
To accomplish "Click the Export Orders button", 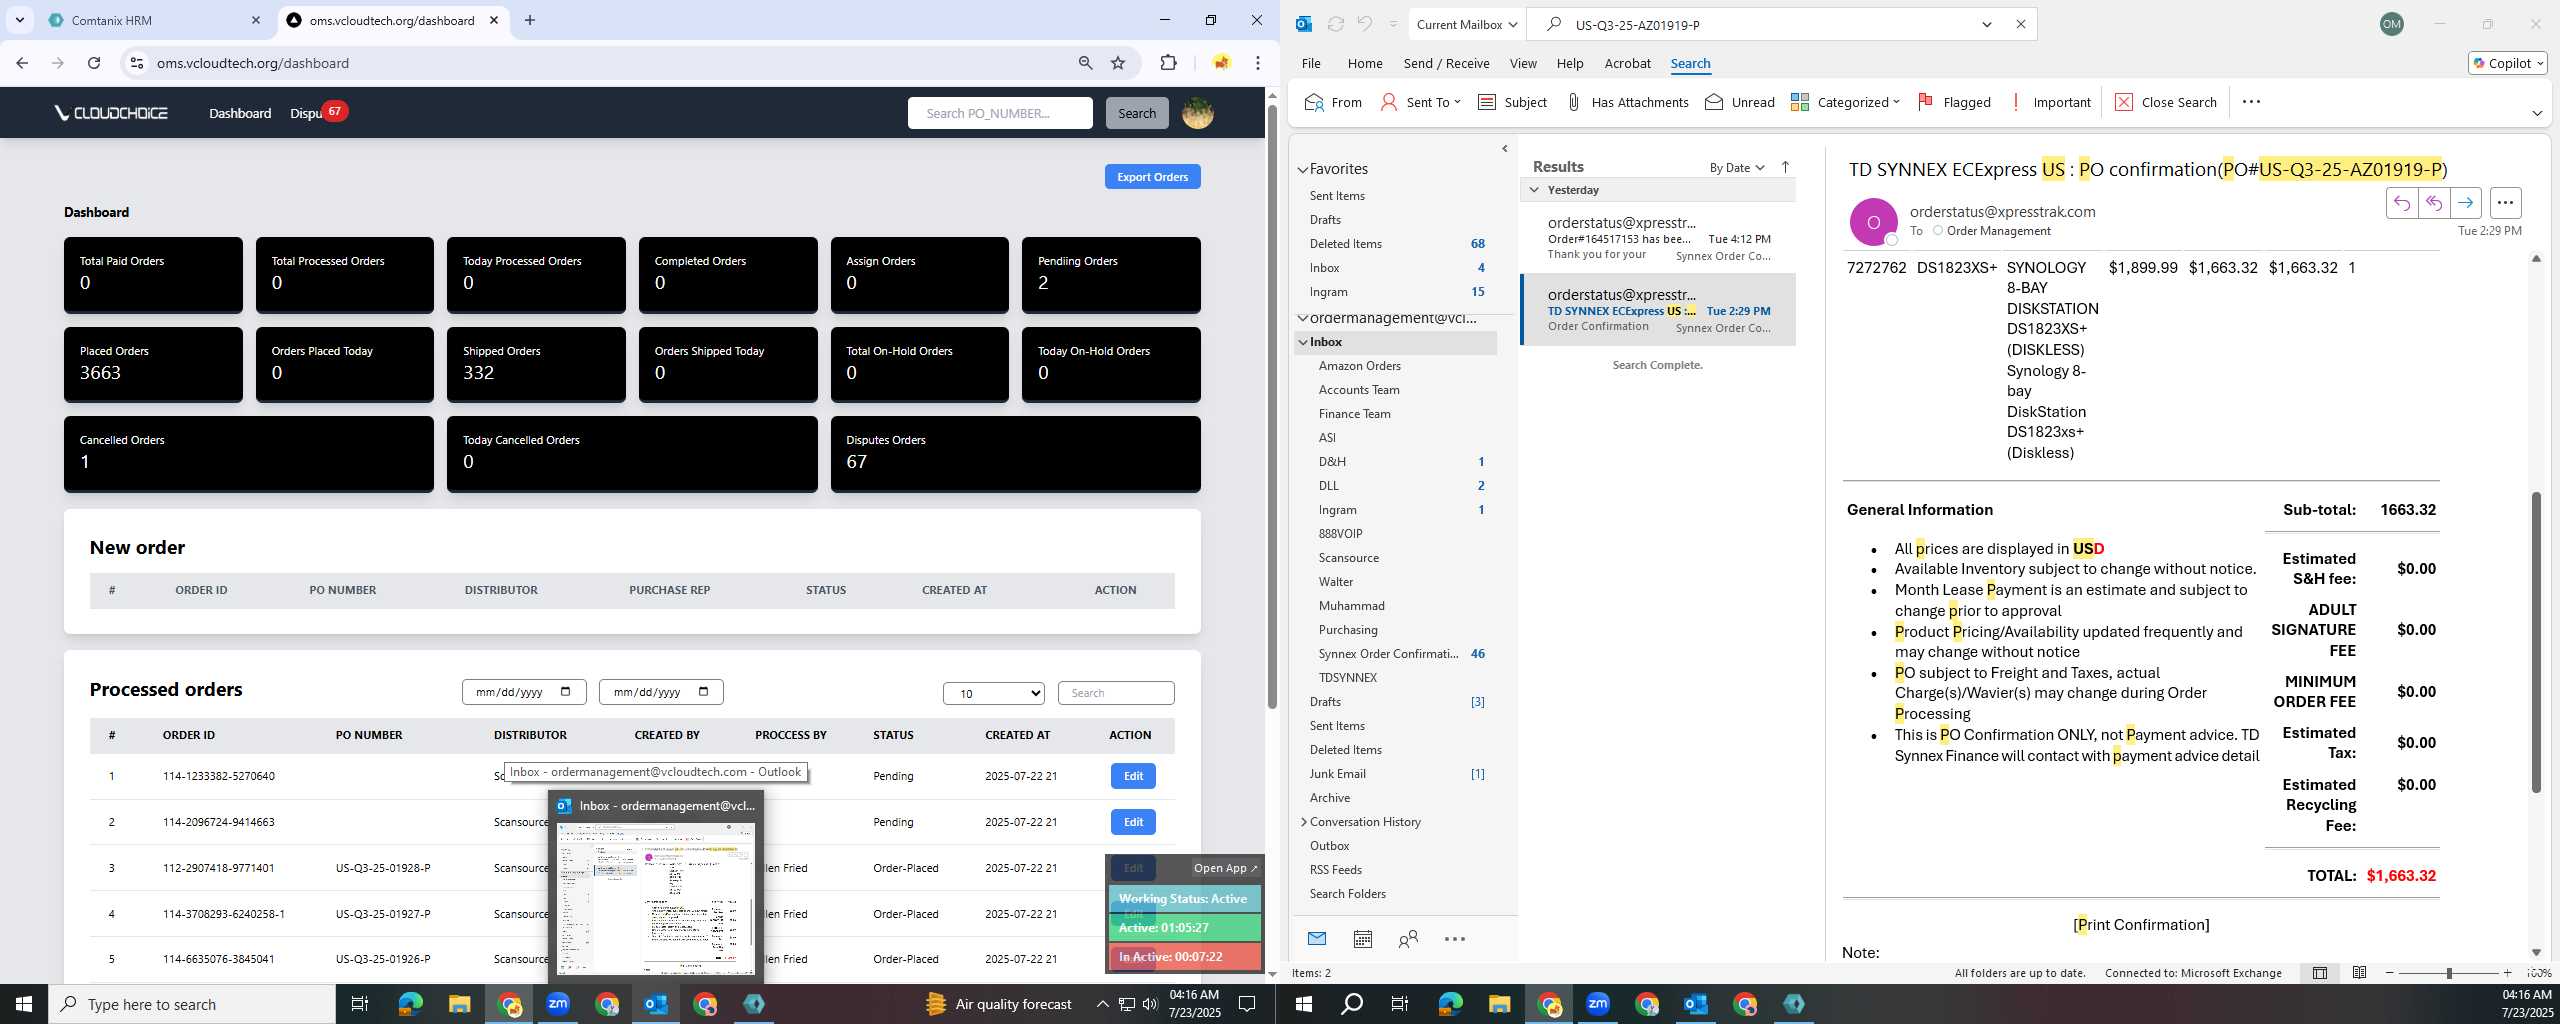I will click(1152, 177).
